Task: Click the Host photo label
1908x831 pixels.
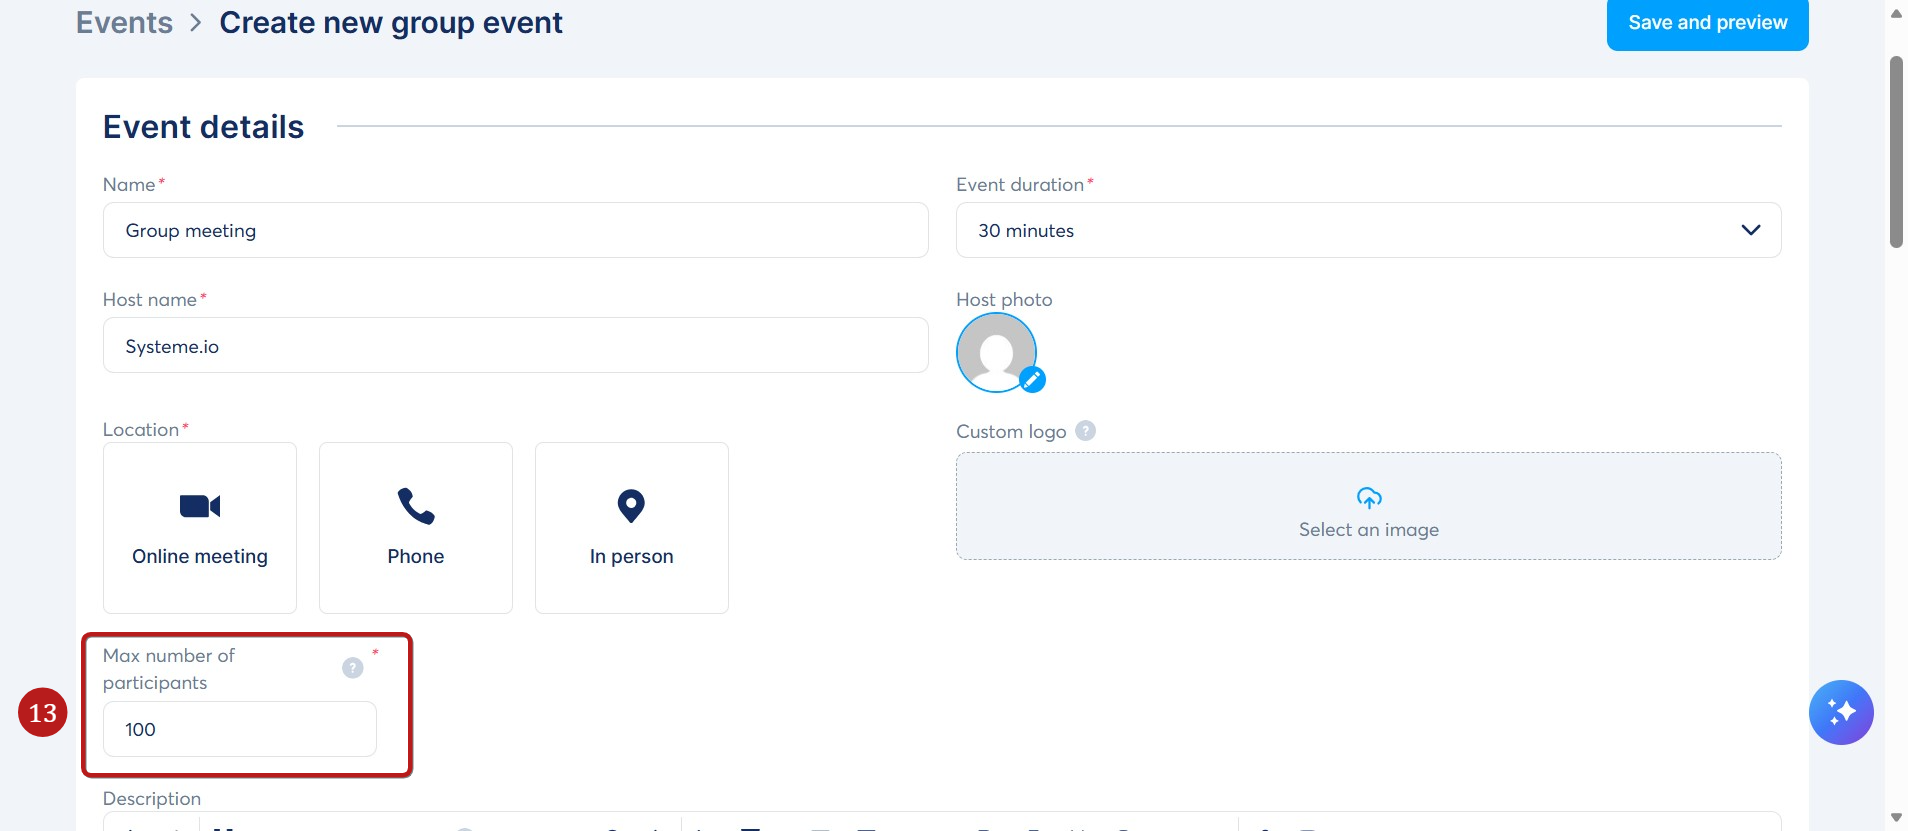Action: click(1004, 299)
